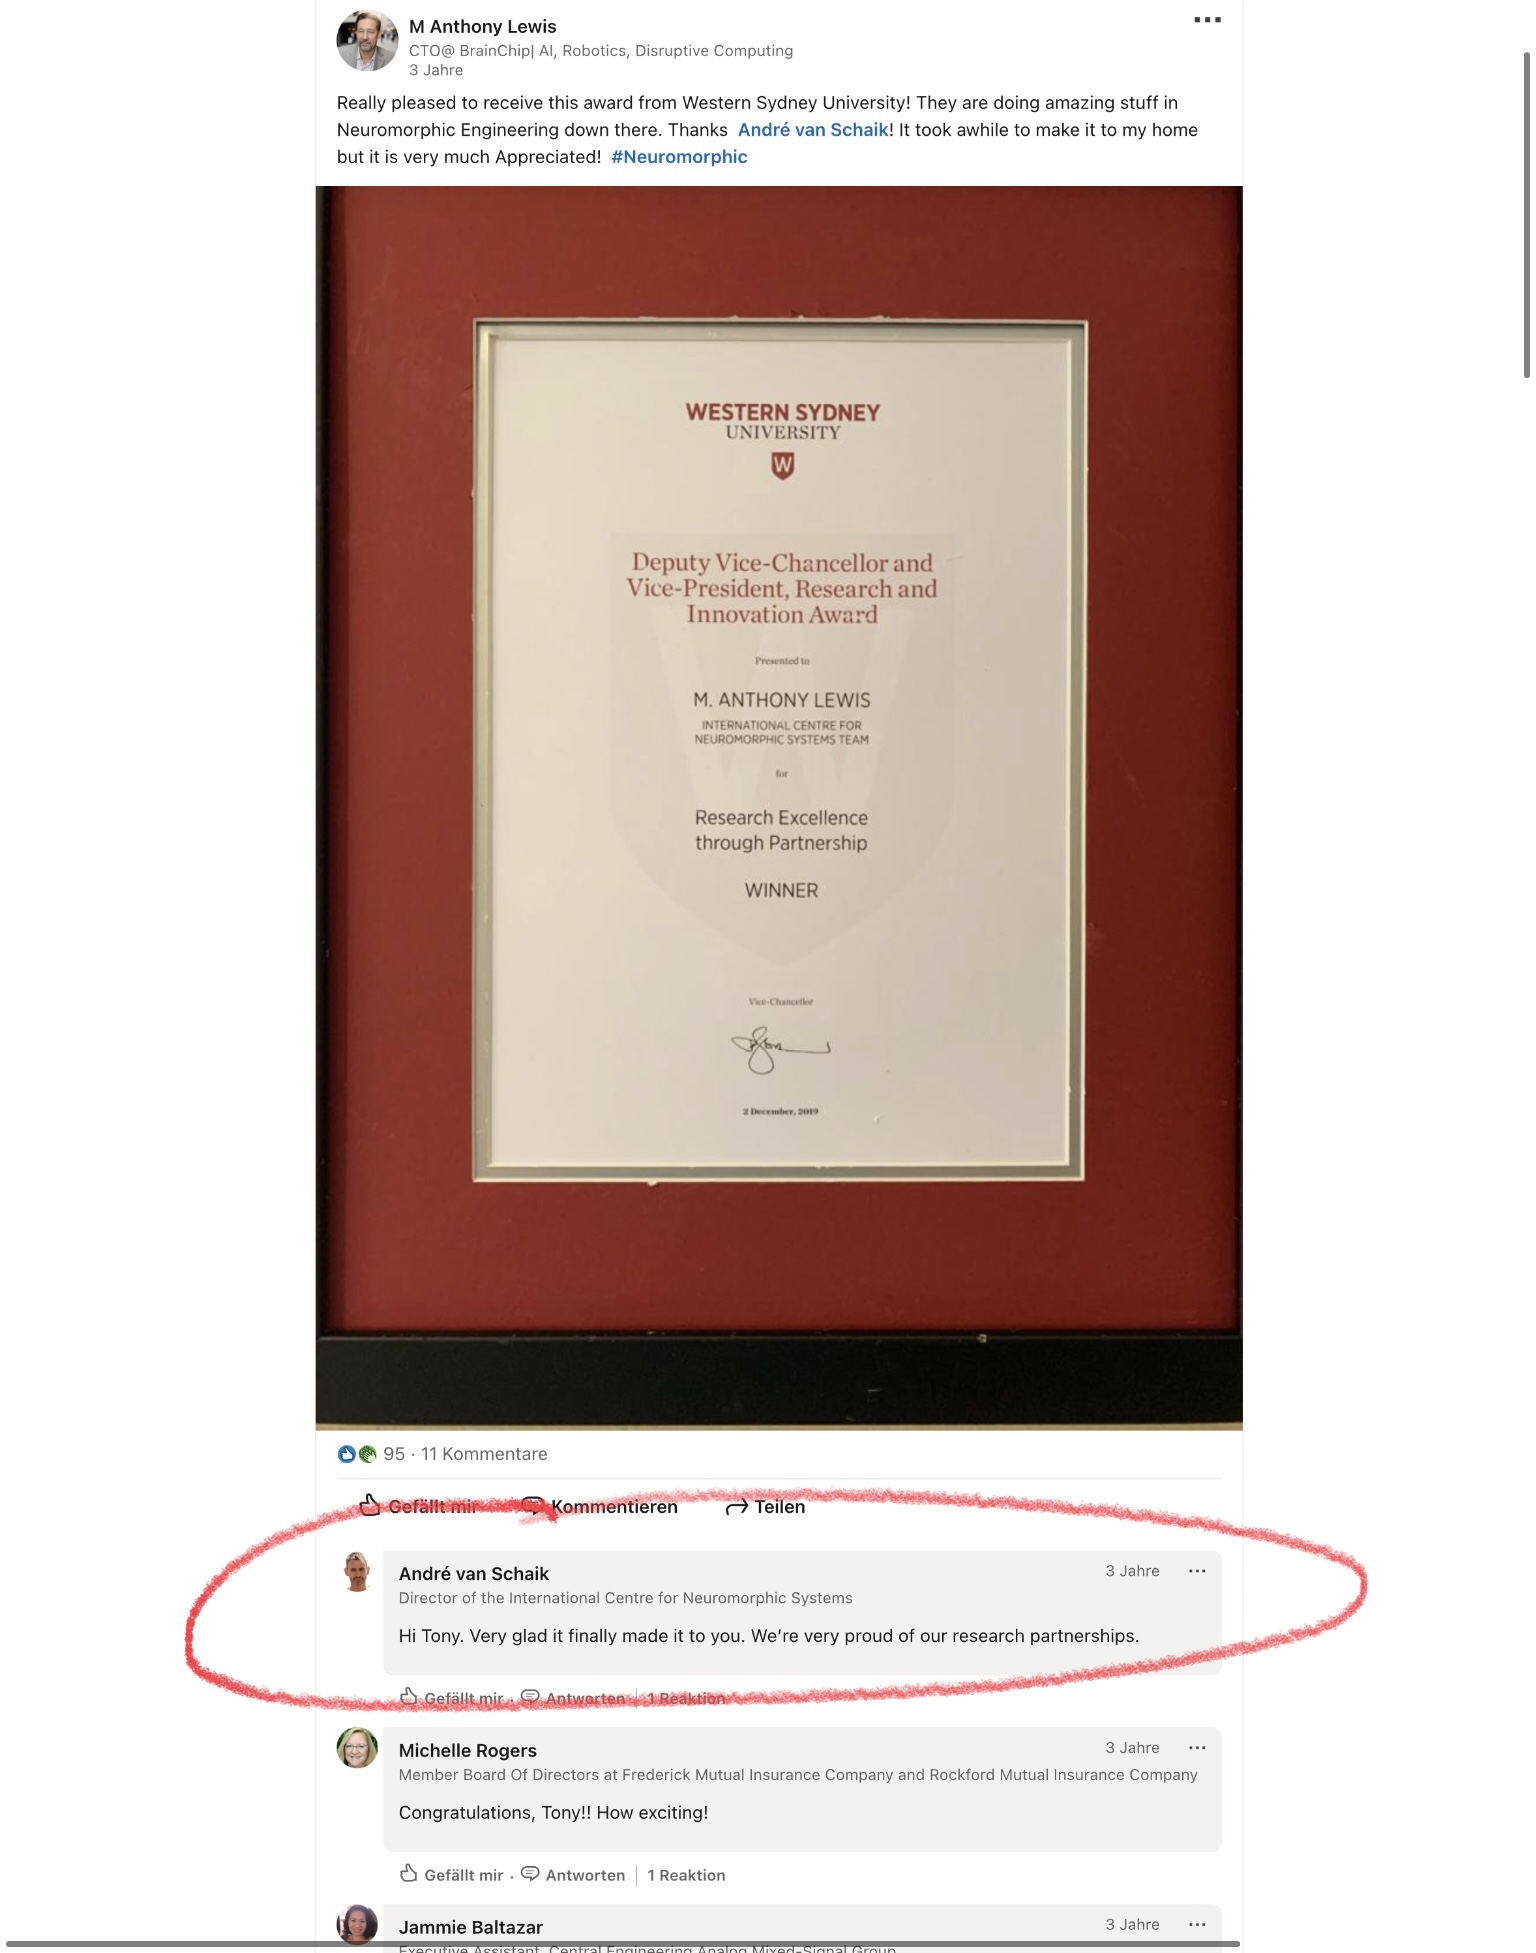Viewport: 1536px width, 1953px height.
Task: Click the Teilen share arrow
Action: 737,1507
